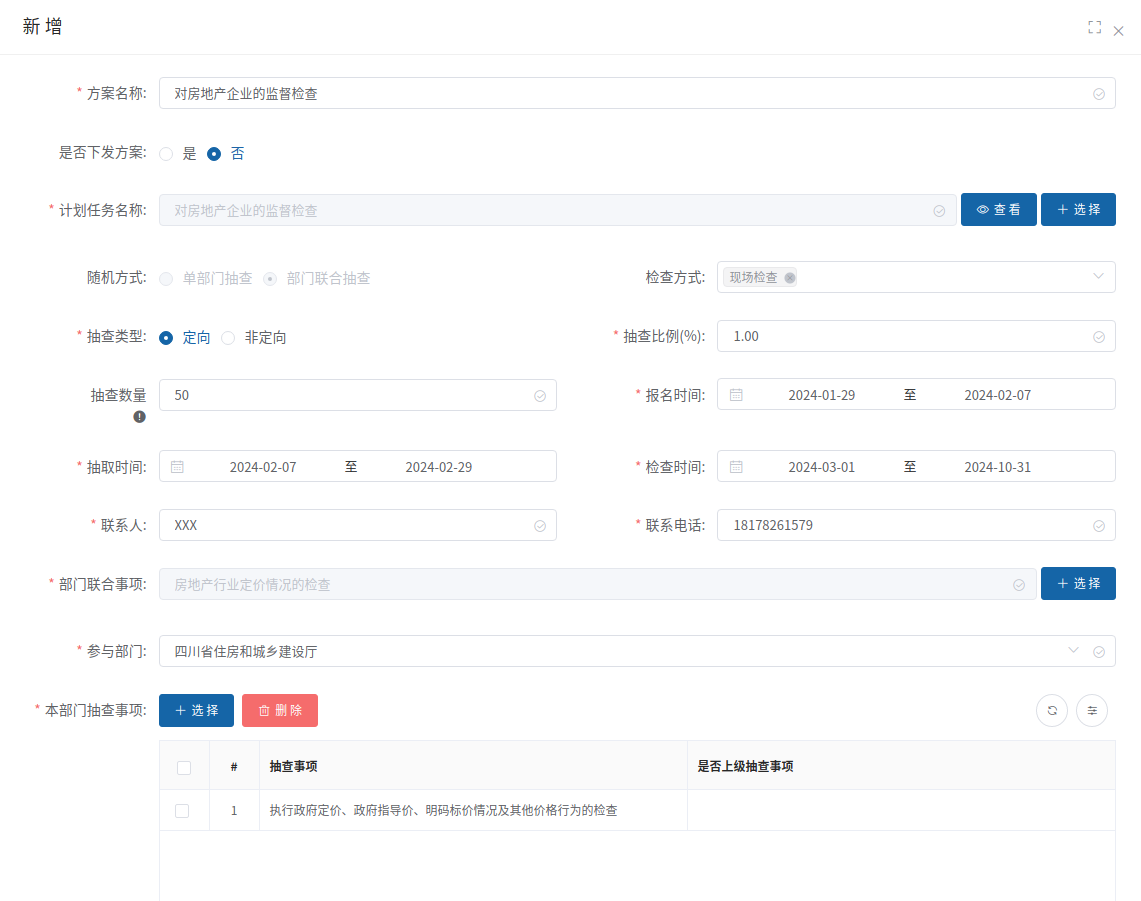Click the 查看 button for 计划任务名称
This screenshot has width=1141, height=901.
[x=998, y=210]
